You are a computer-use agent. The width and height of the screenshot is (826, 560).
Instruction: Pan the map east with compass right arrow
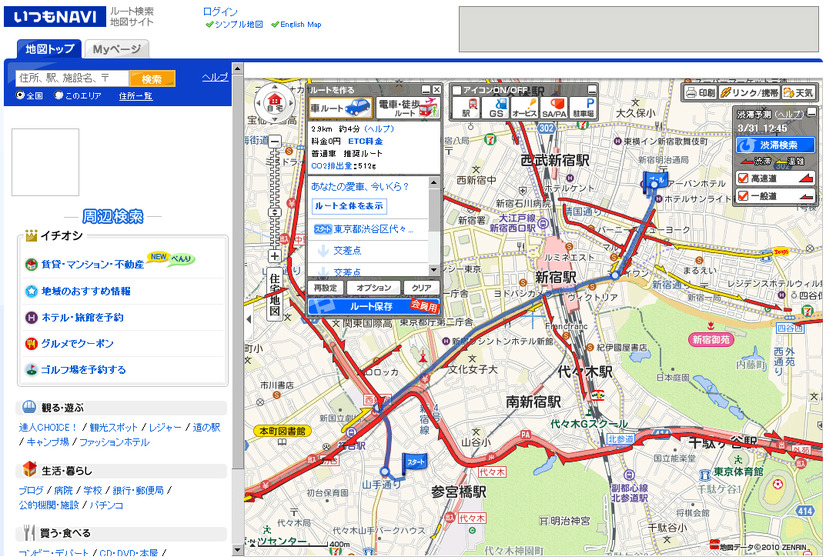(x=291, y=103)
